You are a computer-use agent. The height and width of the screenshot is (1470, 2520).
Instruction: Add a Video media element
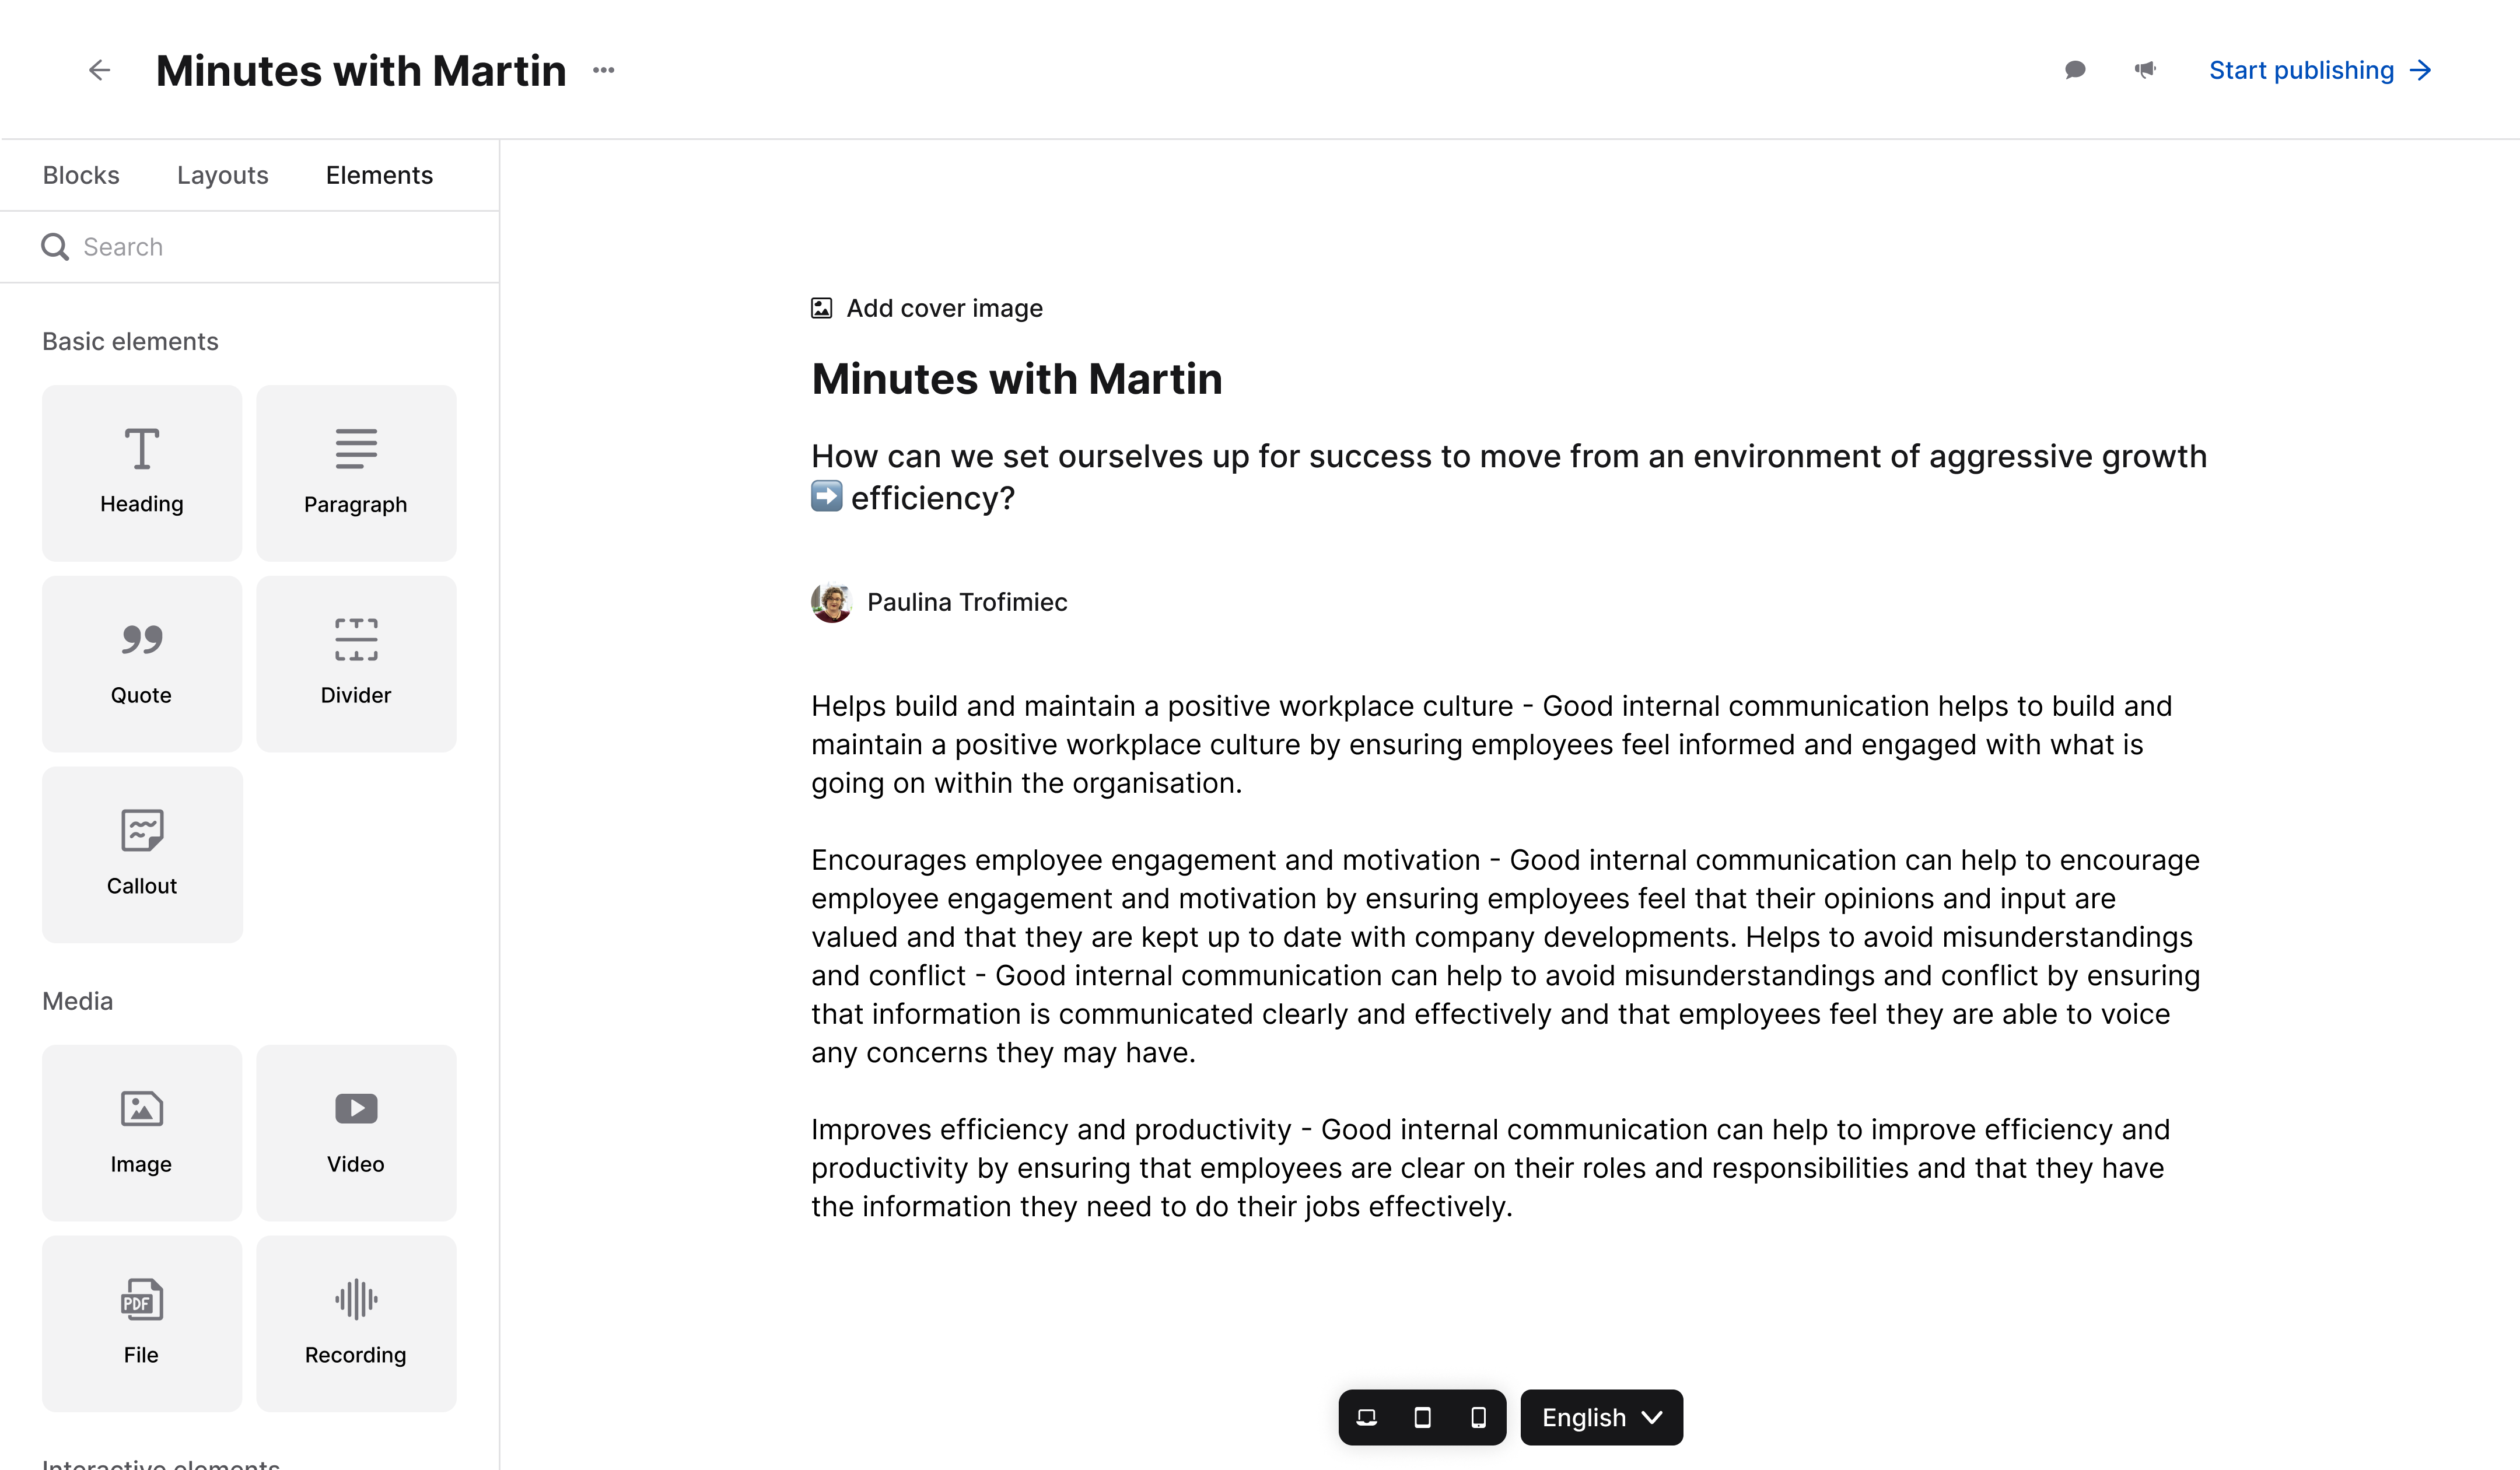[x=355, y=1132]
